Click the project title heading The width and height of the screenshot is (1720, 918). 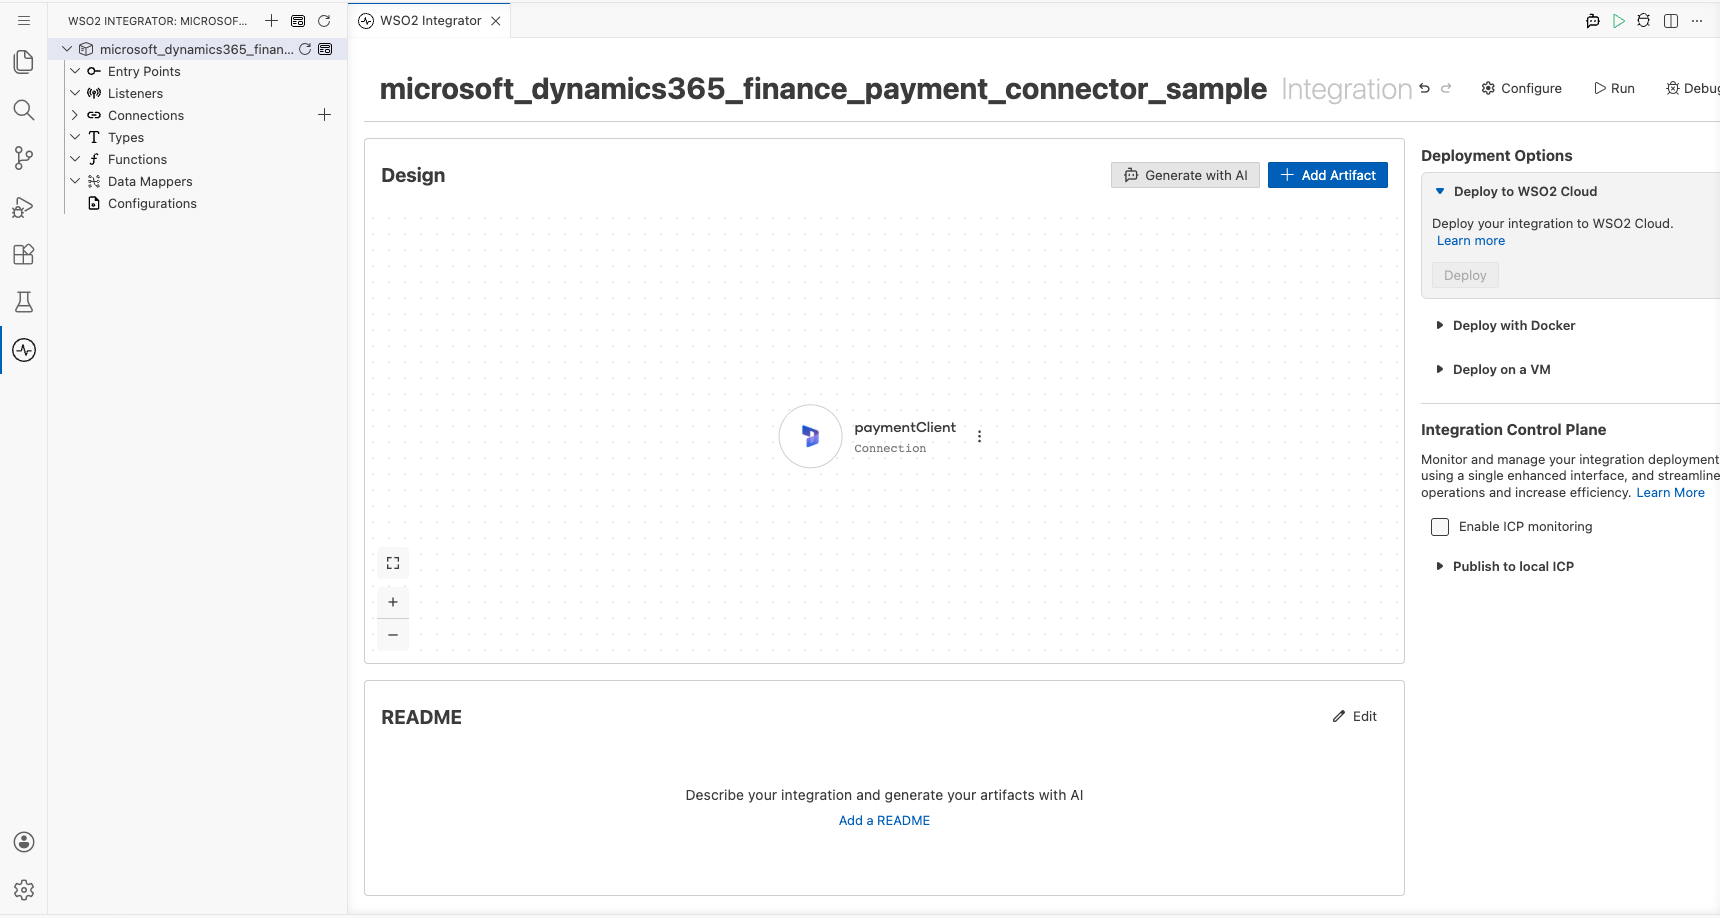(x=823, y=88)
